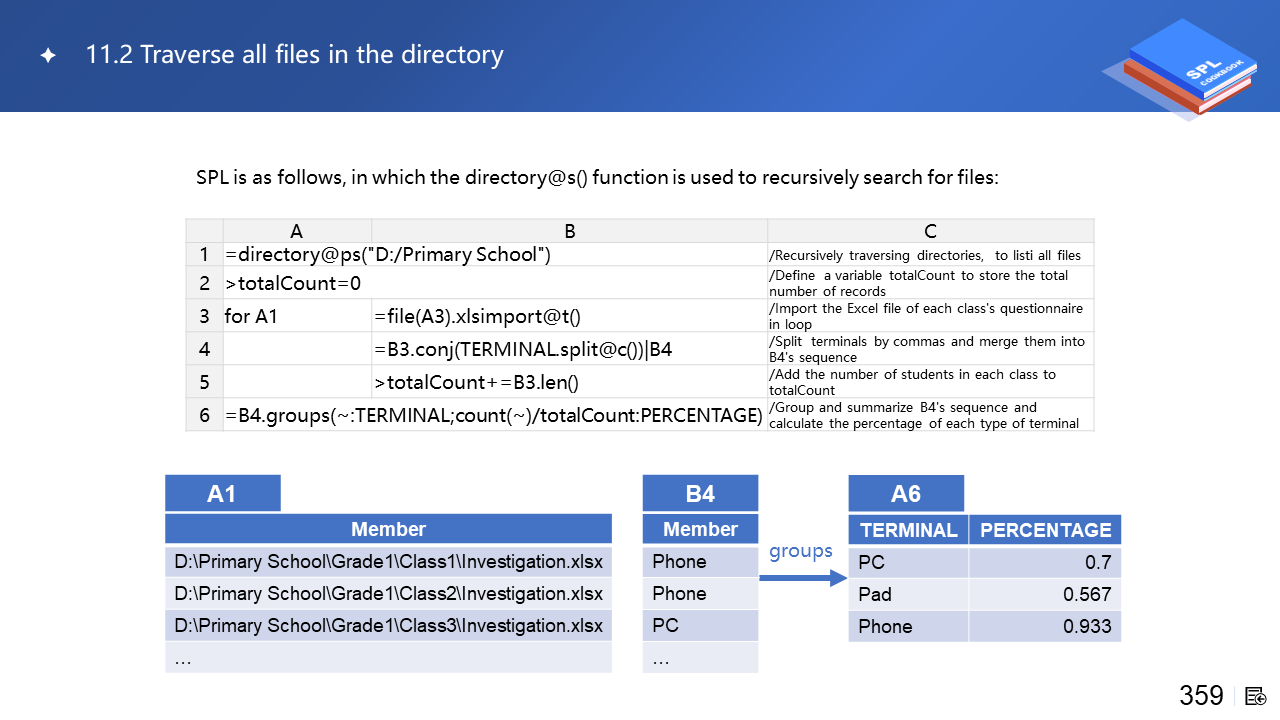This screenshot has width=1280, height=720.
Task: Select the 0.567 percentage value for Pad
Action: coord(1087,594)
